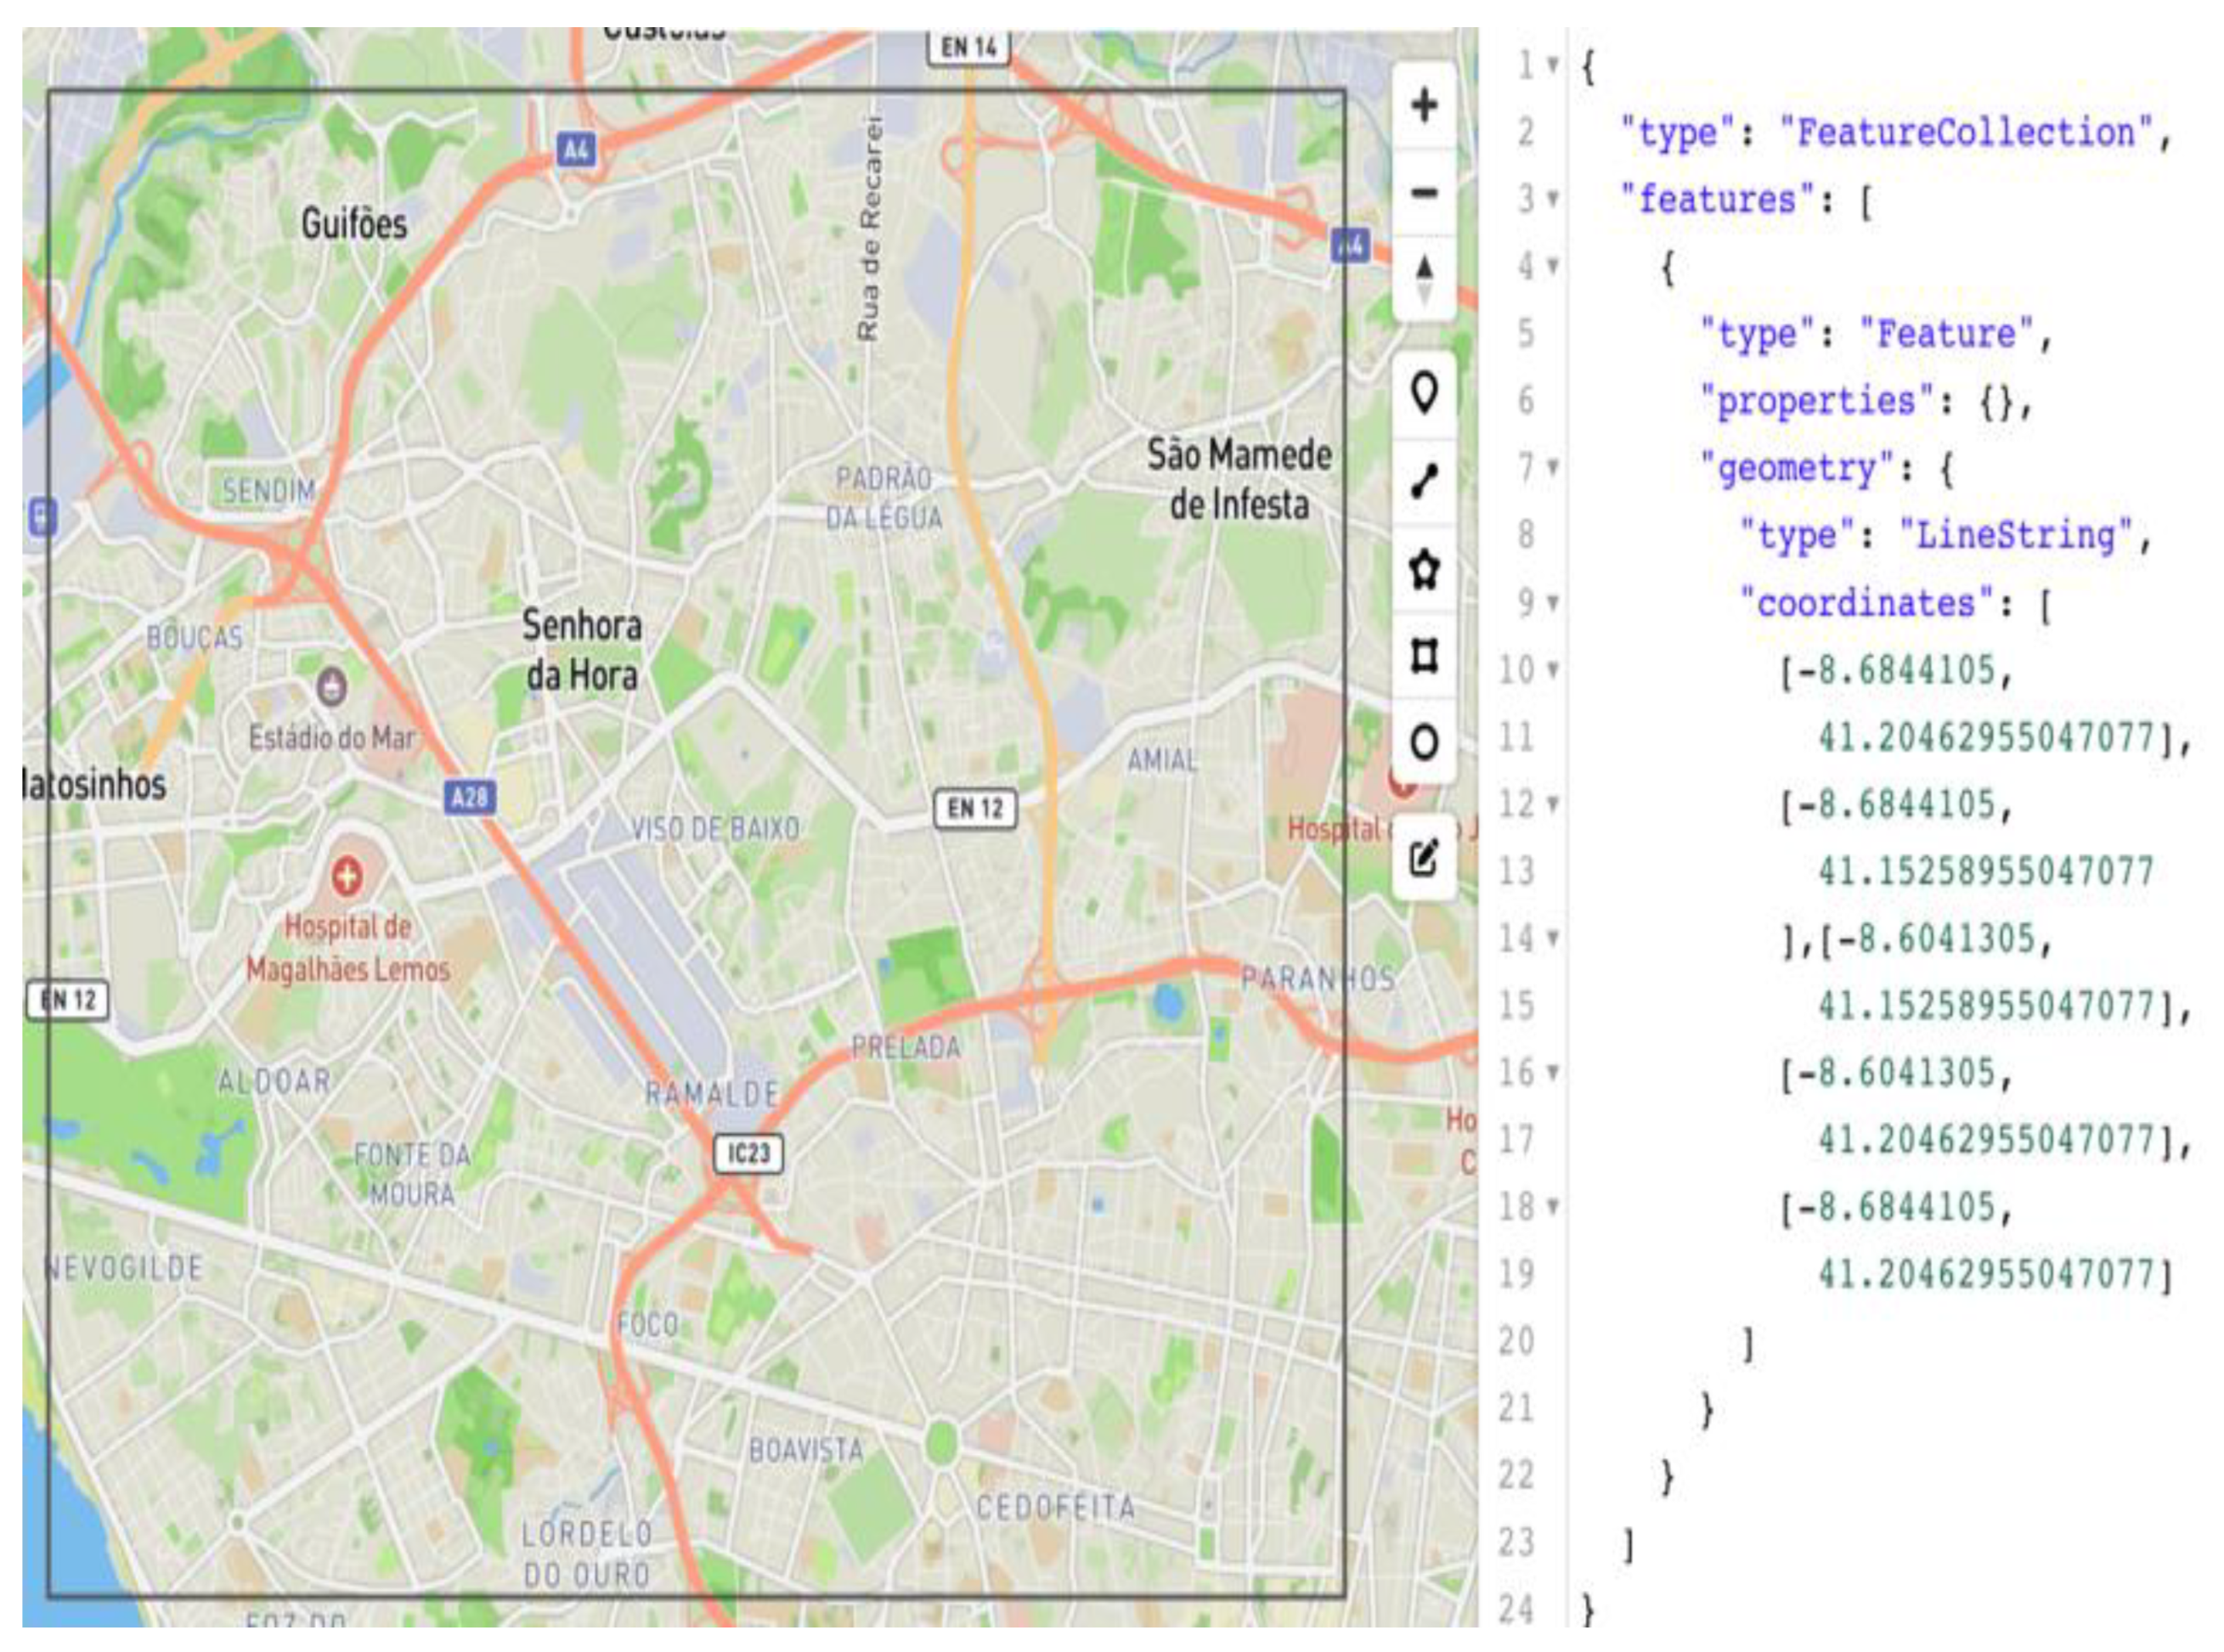The image size is (2224, 1652).
Task: Fold the first coordinate pair at line 10
Action: point(1553,669)
